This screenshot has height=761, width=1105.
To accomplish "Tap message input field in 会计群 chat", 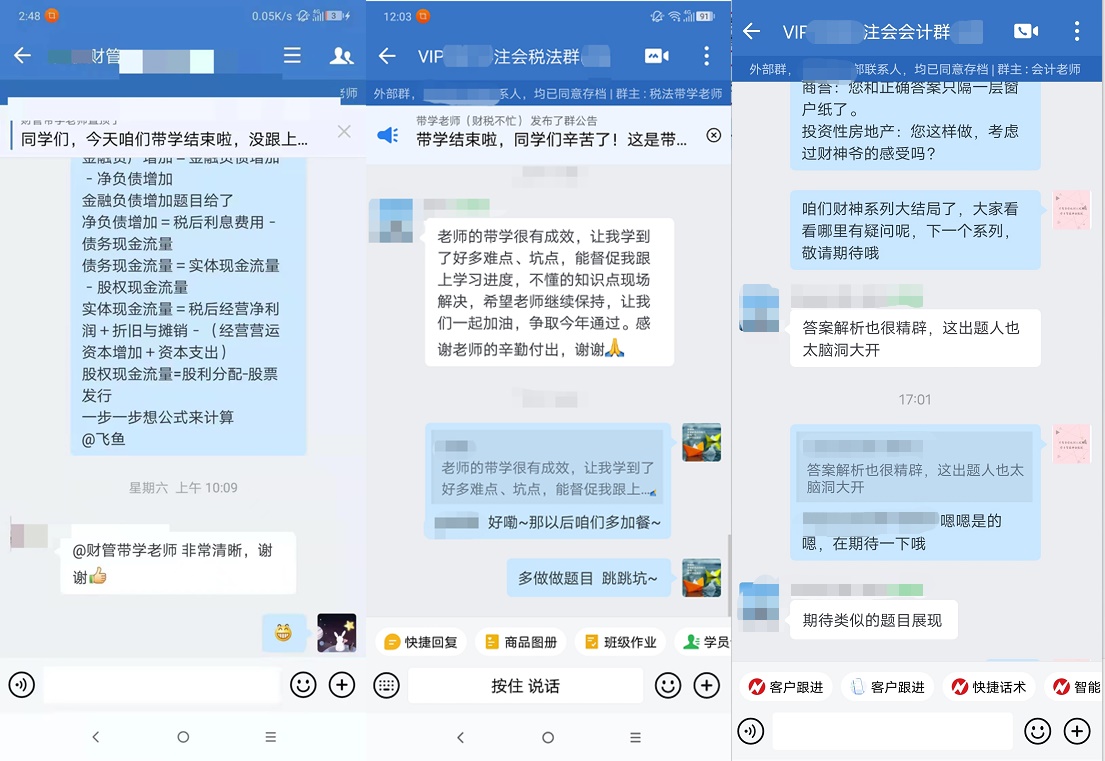I will click(892, 731).
